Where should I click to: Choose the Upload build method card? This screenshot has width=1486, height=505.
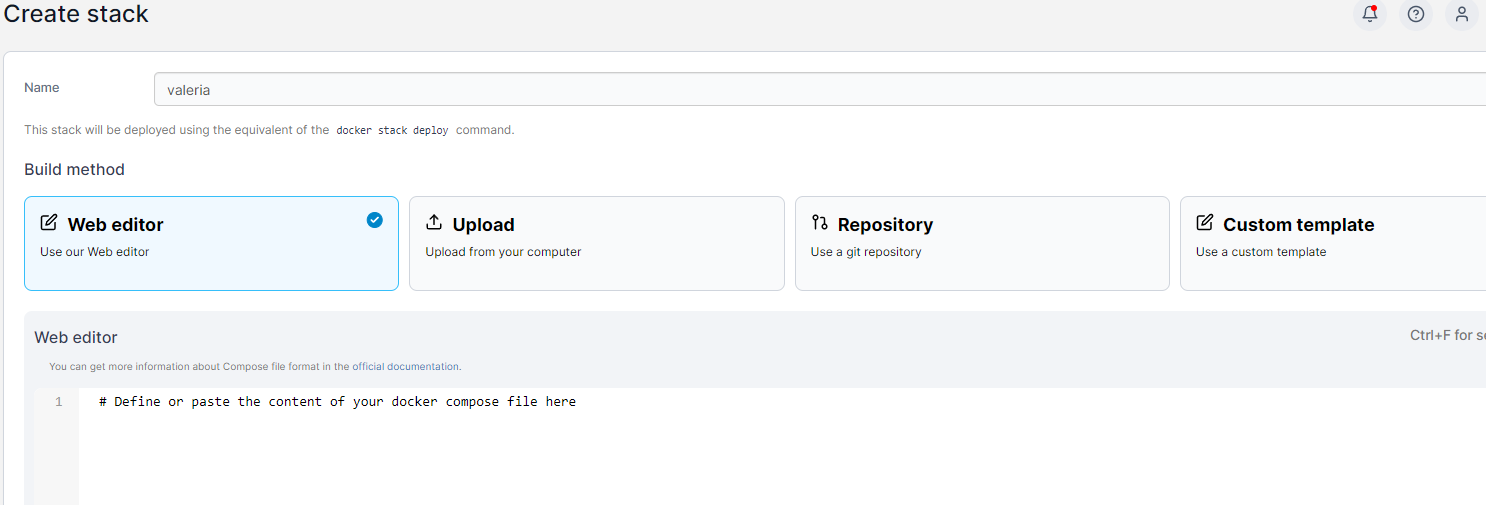tap(597, 243)
